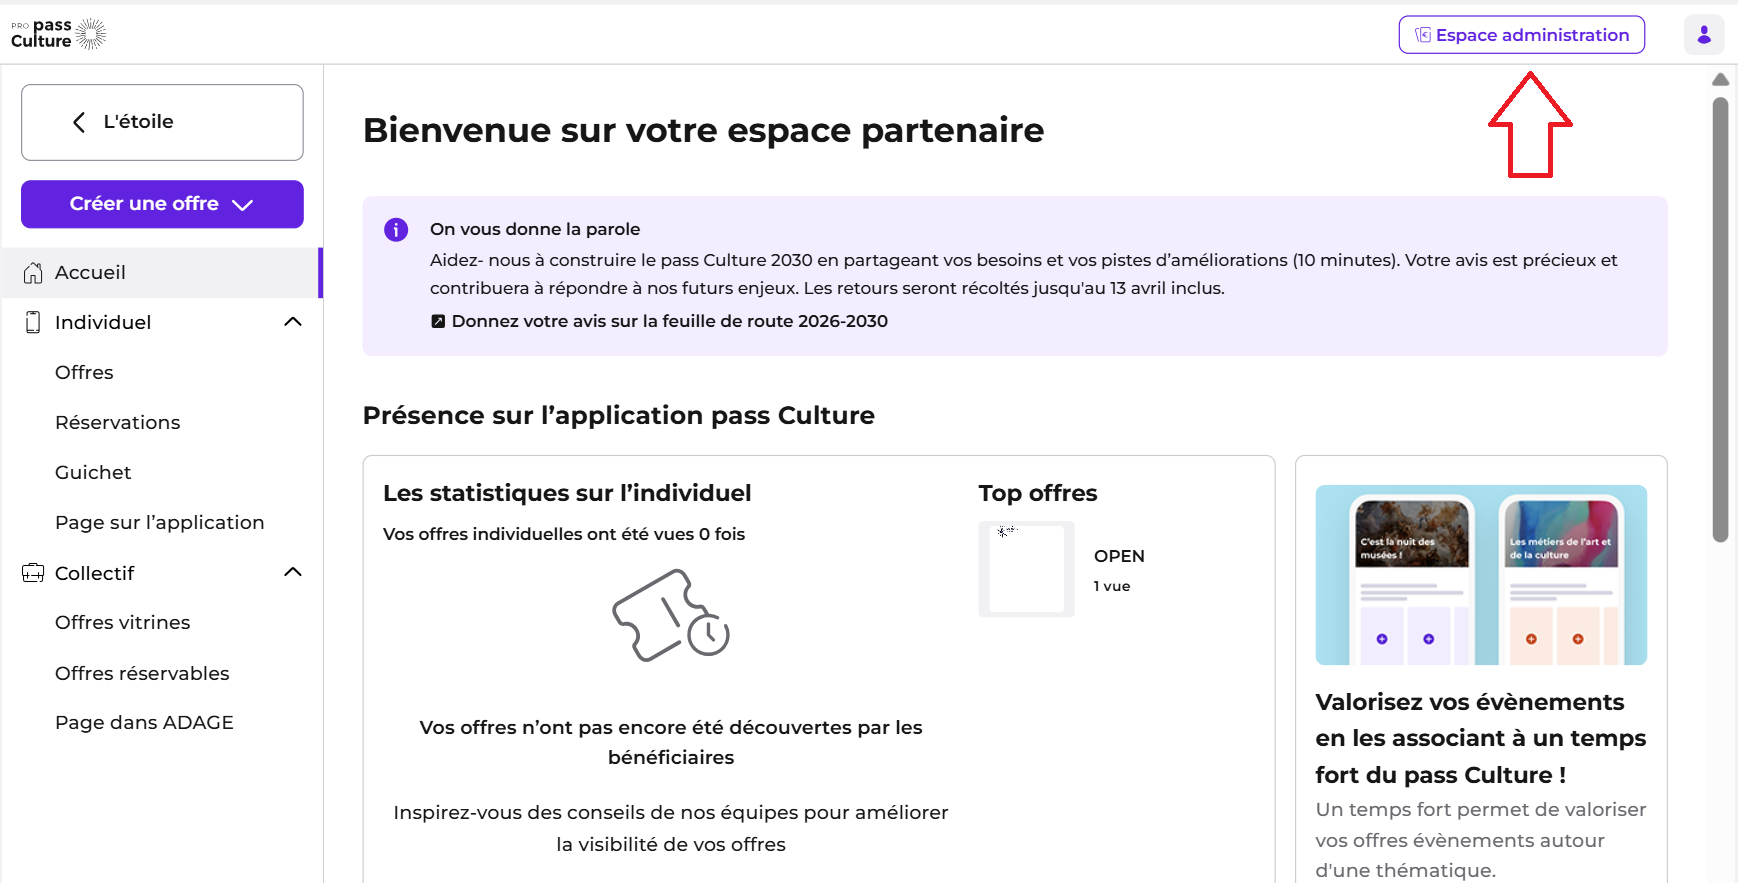Click the 'Les statistiques sur l'individuel' heading

point(567,493)
